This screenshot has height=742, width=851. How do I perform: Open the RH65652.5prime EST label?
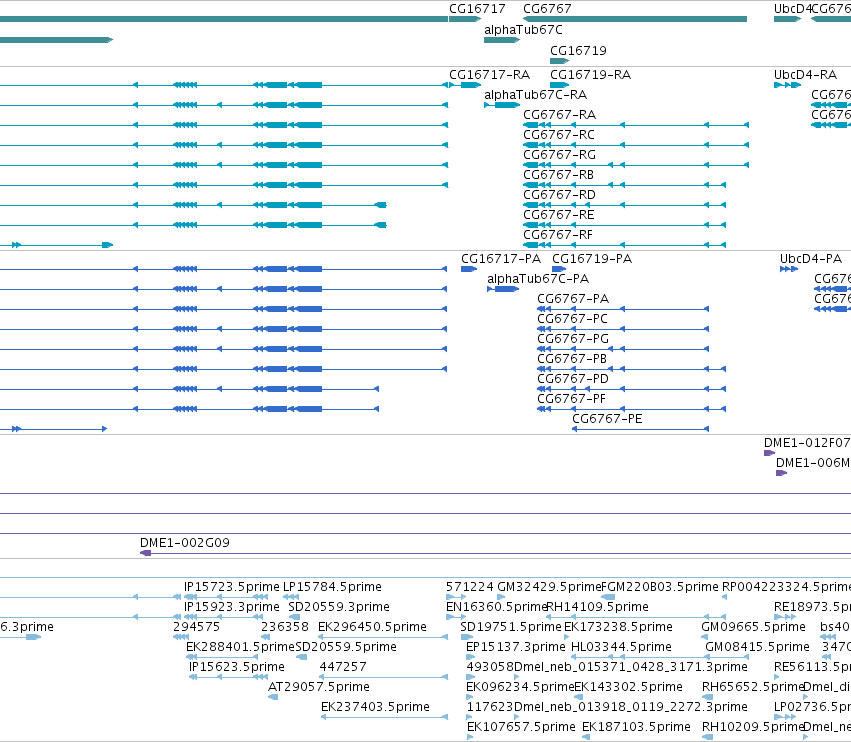click(x=753, y=687)
